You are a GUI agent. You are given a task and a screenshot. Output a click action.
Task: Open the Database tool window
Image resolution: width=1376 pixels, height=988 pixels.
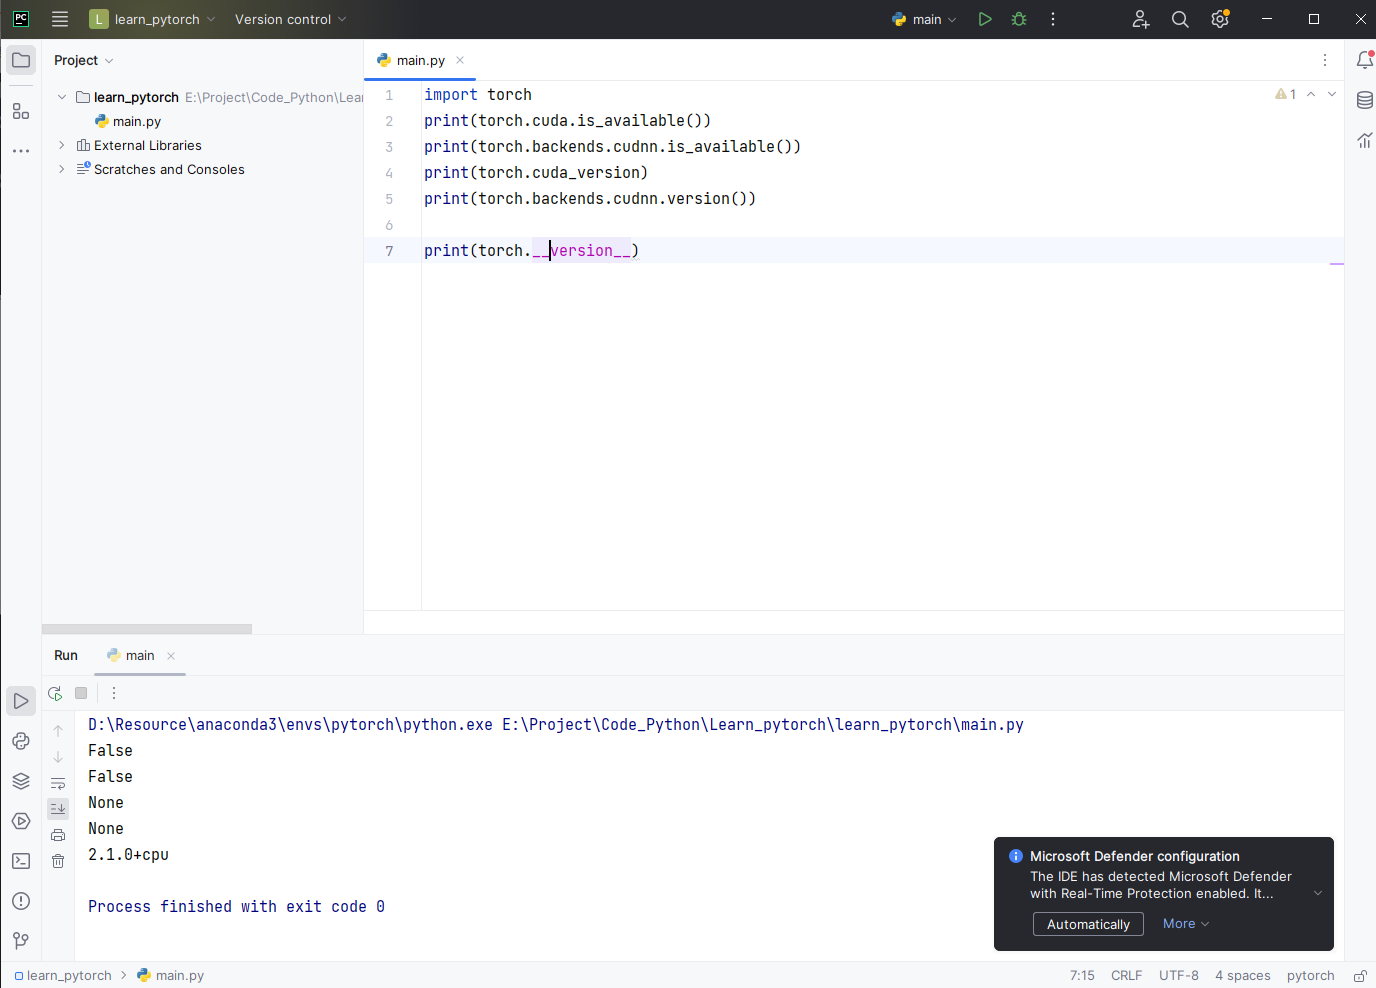click(1364, 100)
